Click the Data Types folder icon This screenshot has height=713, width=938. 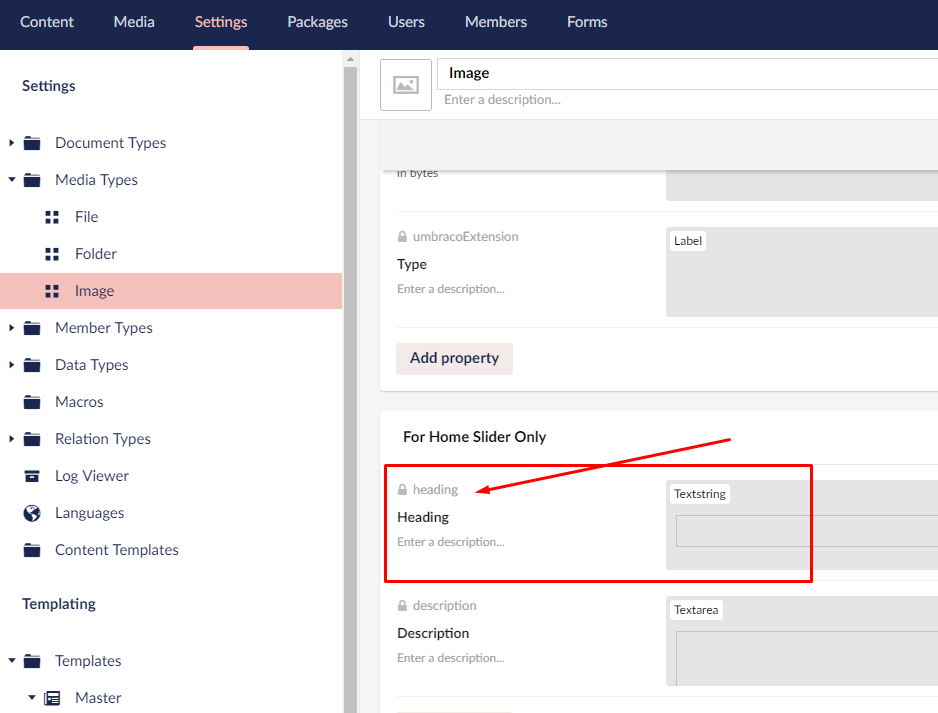pos(32,365)
